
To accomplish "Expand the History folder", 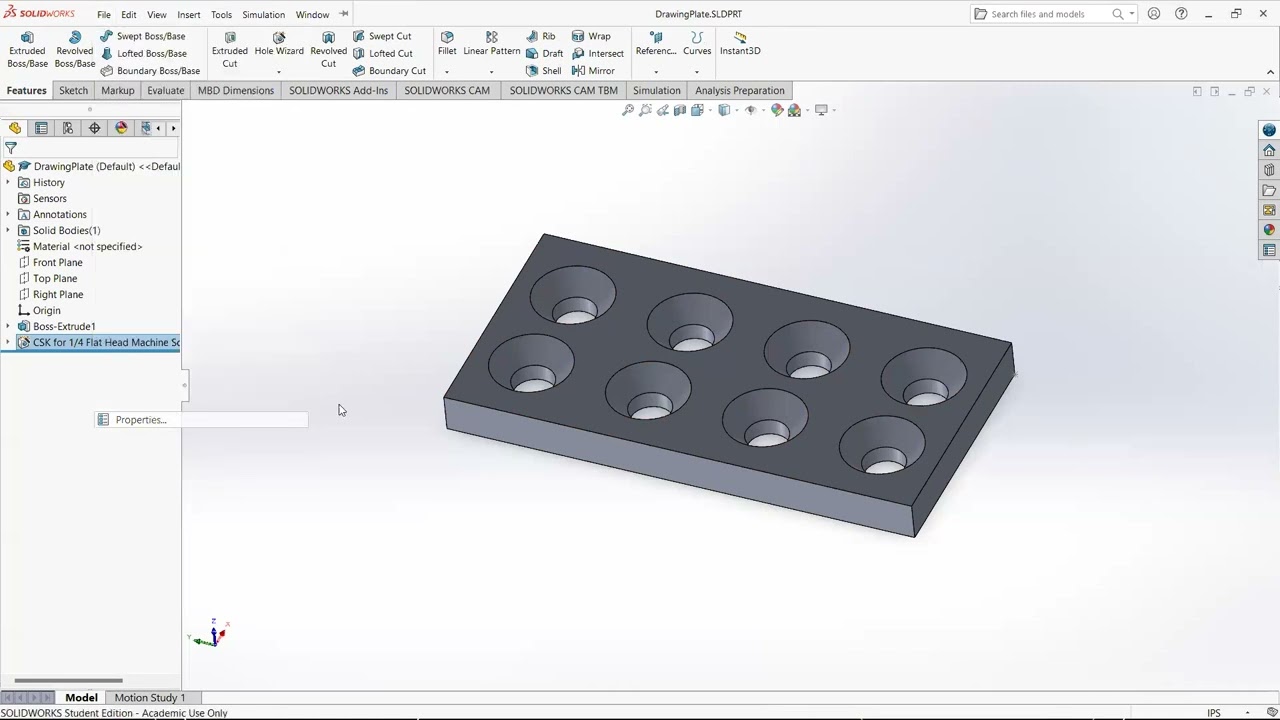I will tap(8, 183).
